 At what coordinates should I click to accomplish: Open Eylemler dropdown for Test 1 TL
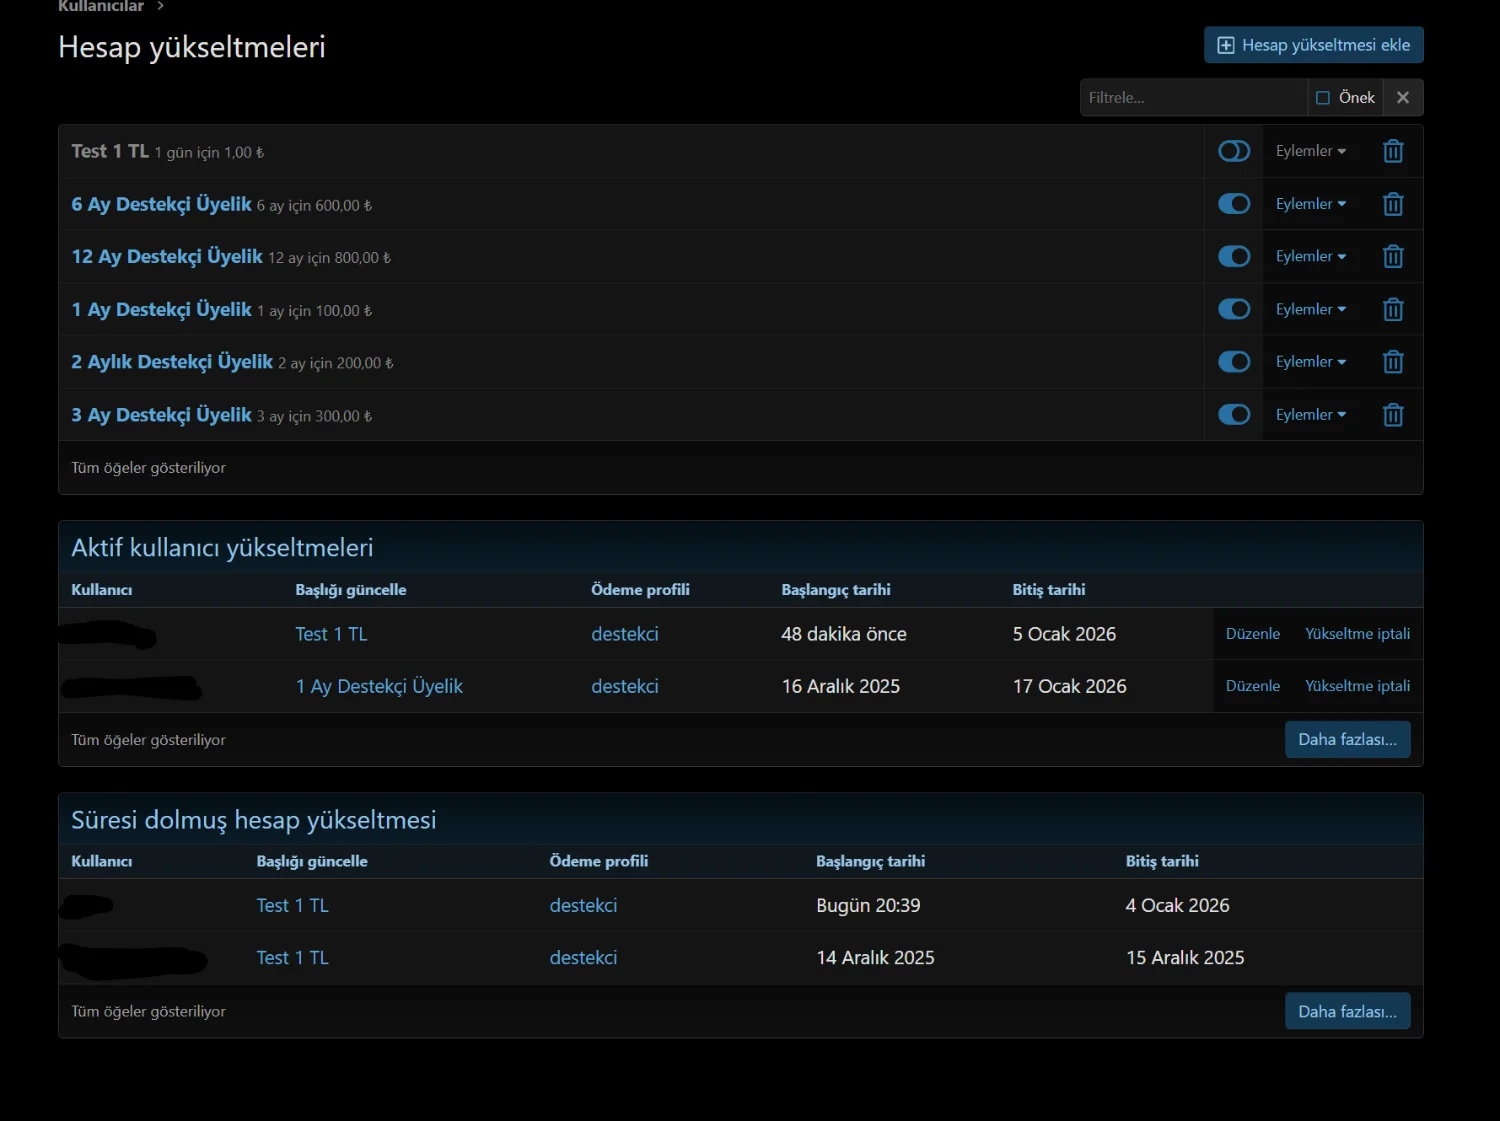point(1310,151)
